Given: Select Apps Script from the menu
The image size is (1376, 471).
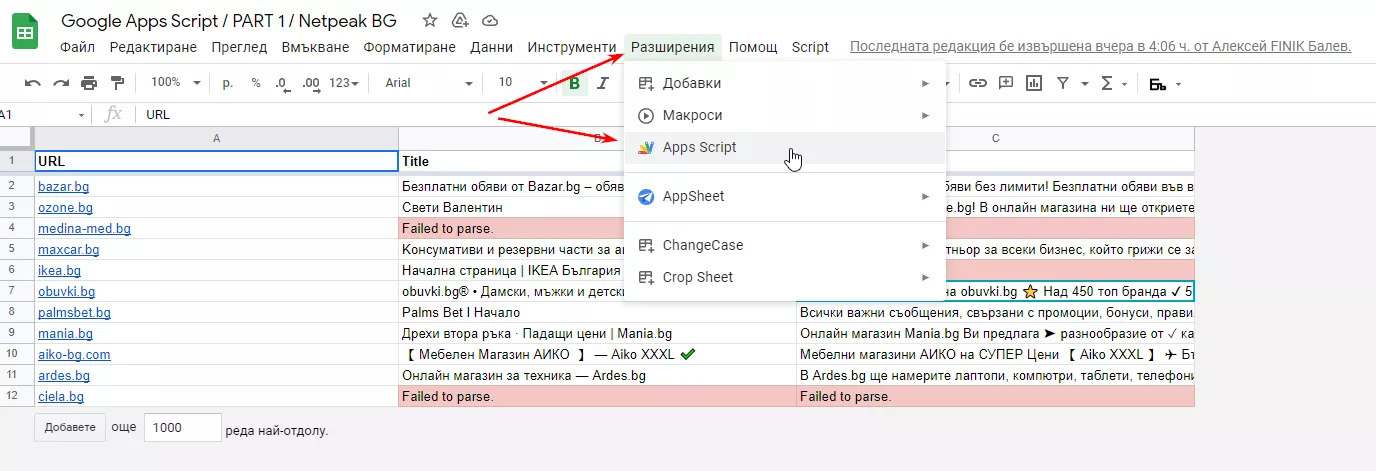Looking at the screenshot, I should click(x=784, y=147).
